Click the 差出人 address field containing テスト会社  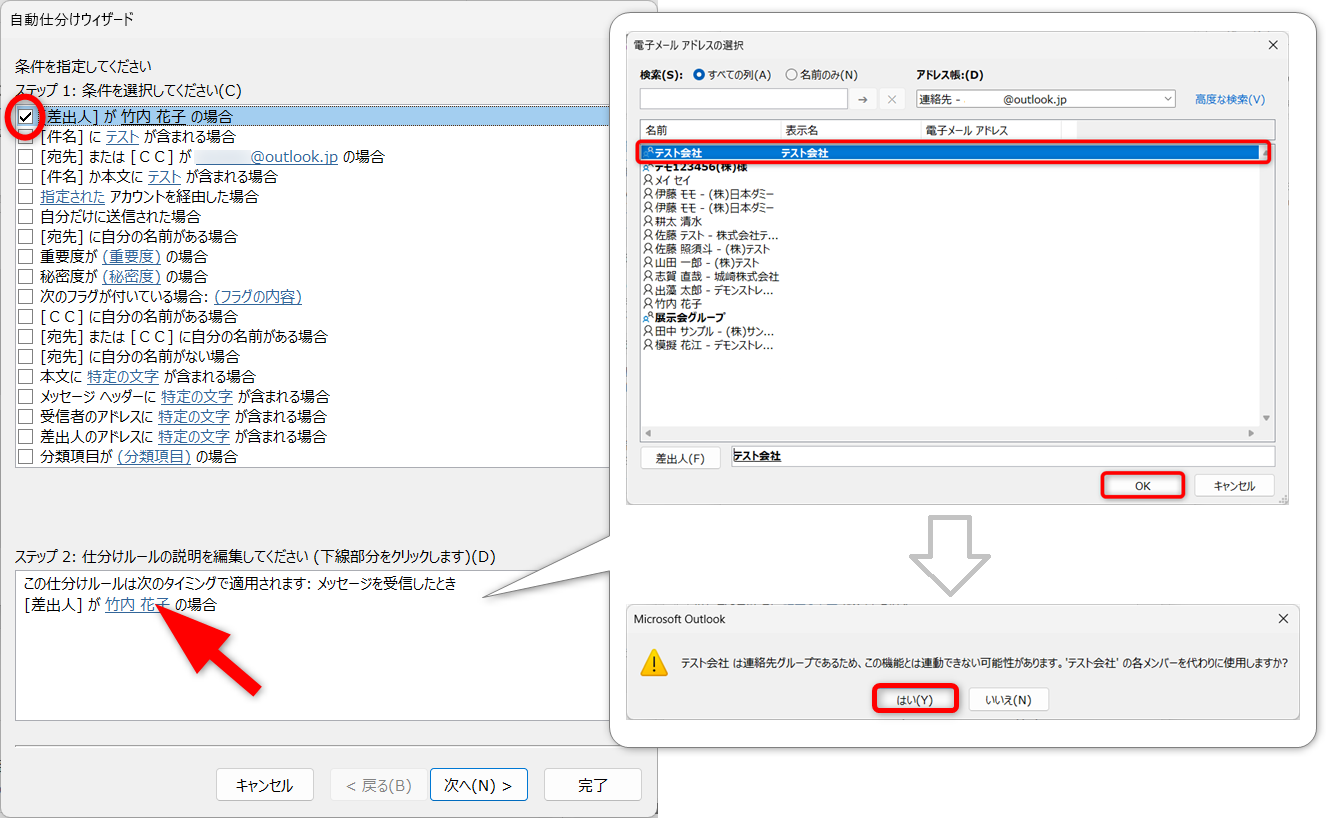[x=1003, y=456]
